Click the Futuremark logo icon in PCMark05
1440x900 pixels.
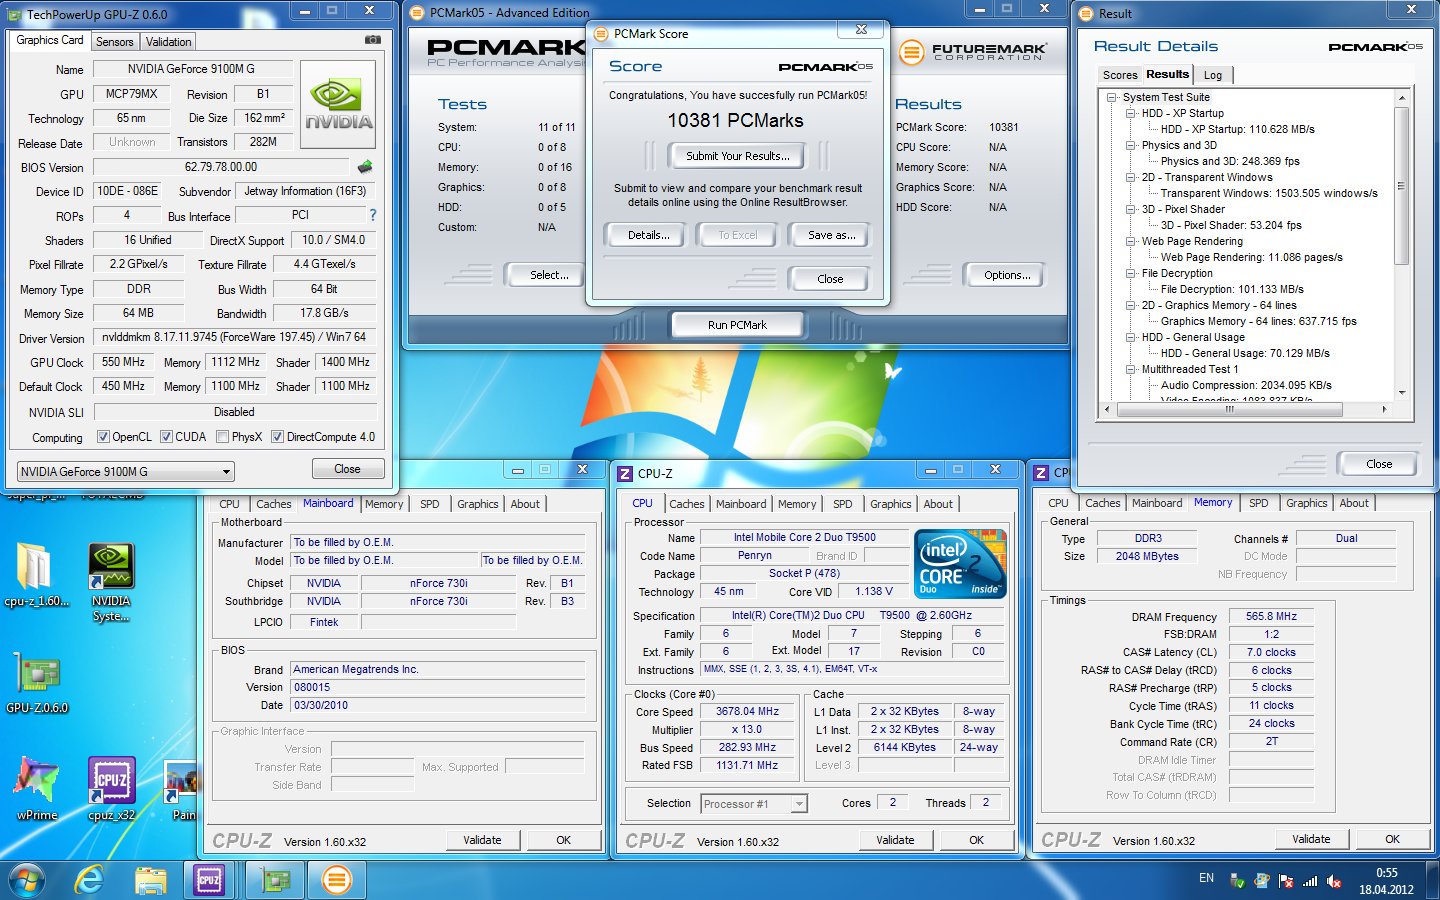pos(911,52)
